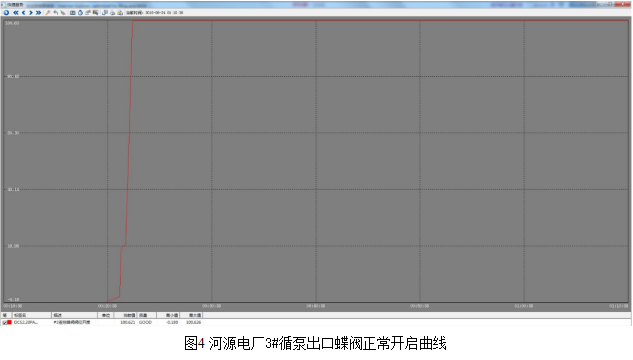Click the minimum value '-0.180' cell
The width and height of the screenshot is (633, 360).
[x=172, y=322]
